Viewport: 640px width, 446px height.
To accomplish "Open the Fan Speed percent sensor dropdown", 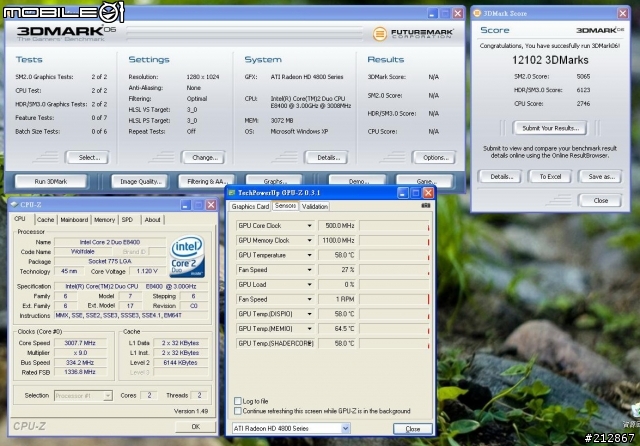I will pos(309,270).
